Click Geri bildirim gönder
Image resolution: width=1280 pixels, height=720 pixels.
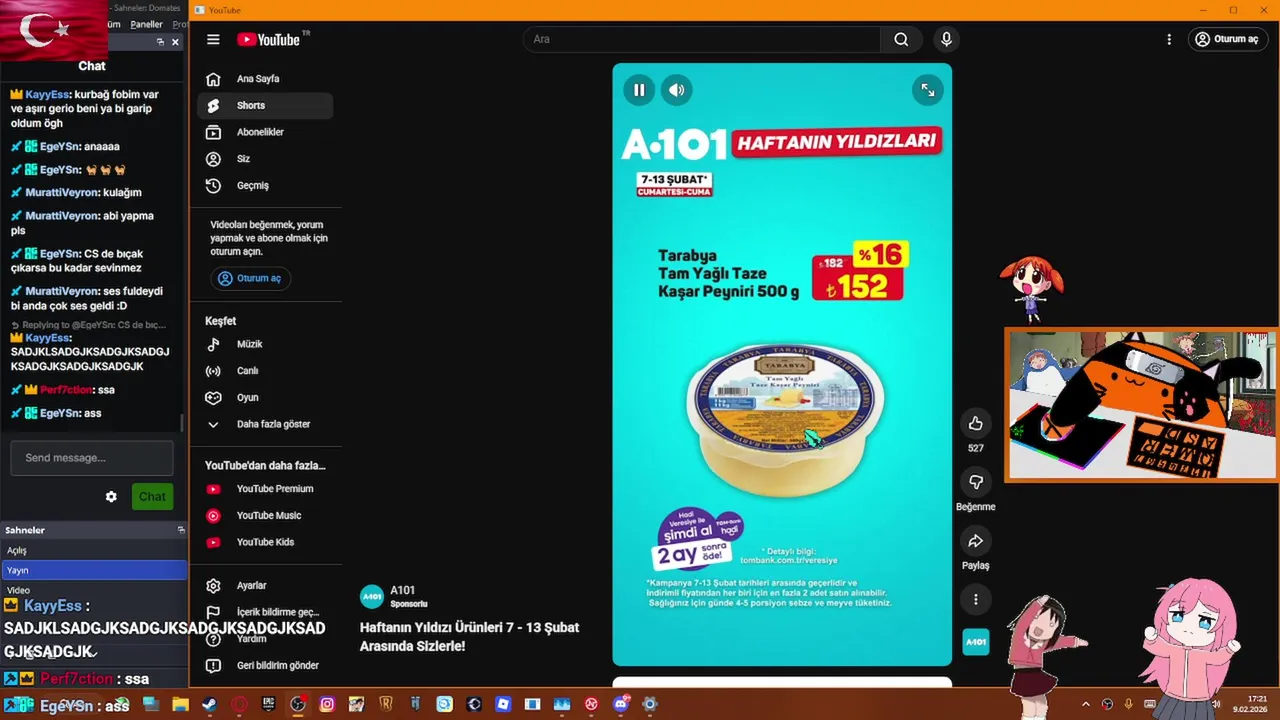(x=265, y=666)
